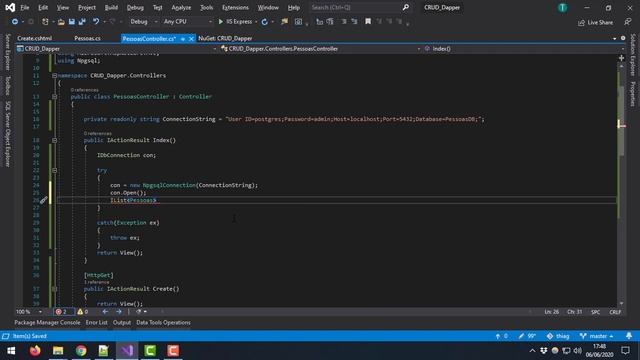The image size is (640, 360).
Task: Click the screwdriver quick action icon on line 26
Action: [x=44, y=200]
